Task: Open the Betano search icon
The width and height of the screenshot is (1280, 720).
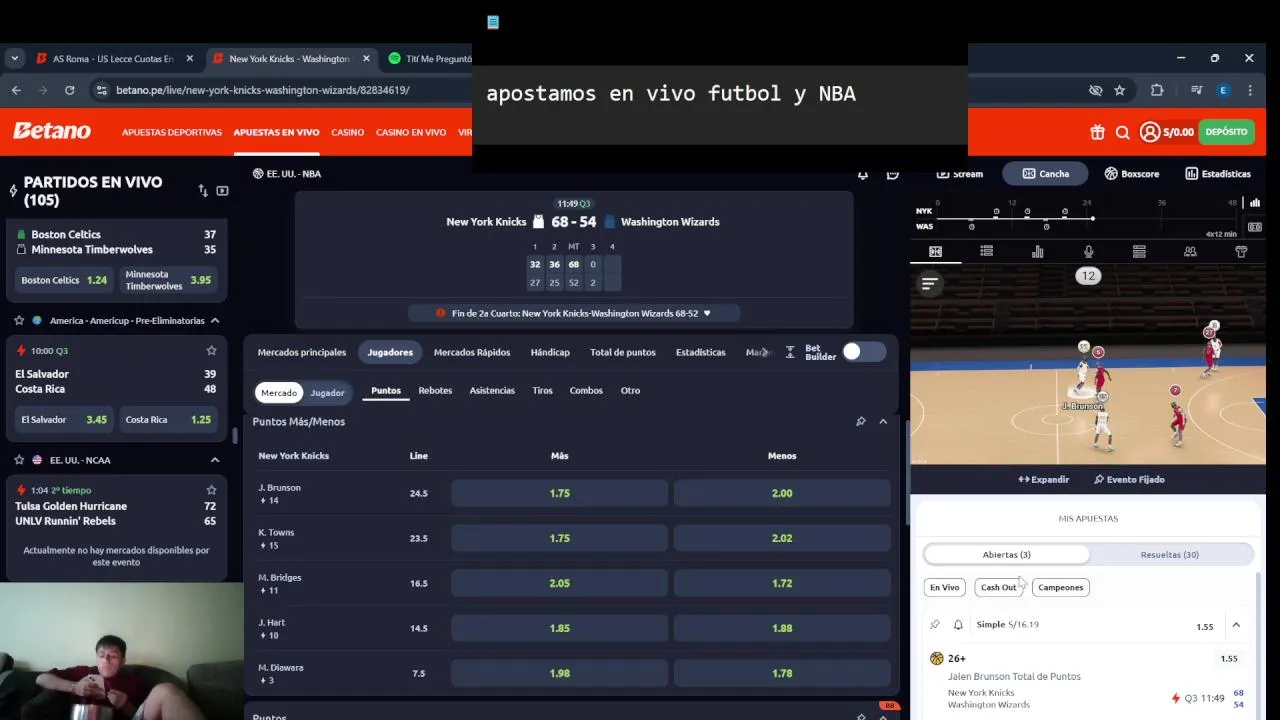Action: (x=1122, y=132)
